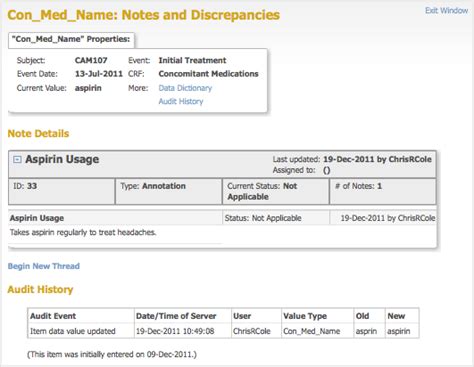Screen dimensions: 474x367
Task: Click the Aspirin Usage thread title
Action: click(x=62, y=159)
